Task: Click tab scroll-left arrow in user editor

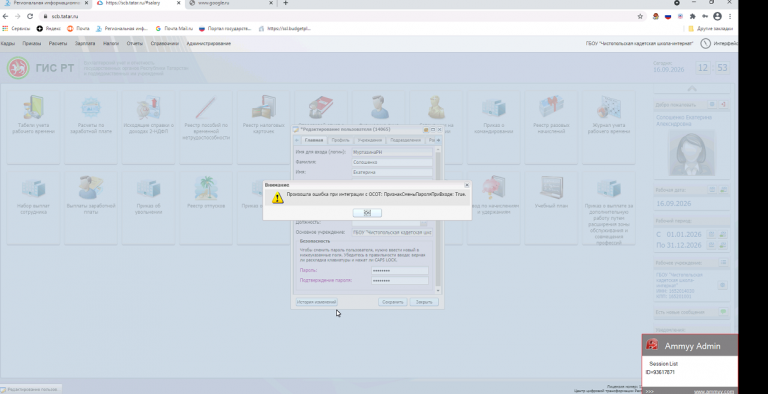Action: click(297, 140)
